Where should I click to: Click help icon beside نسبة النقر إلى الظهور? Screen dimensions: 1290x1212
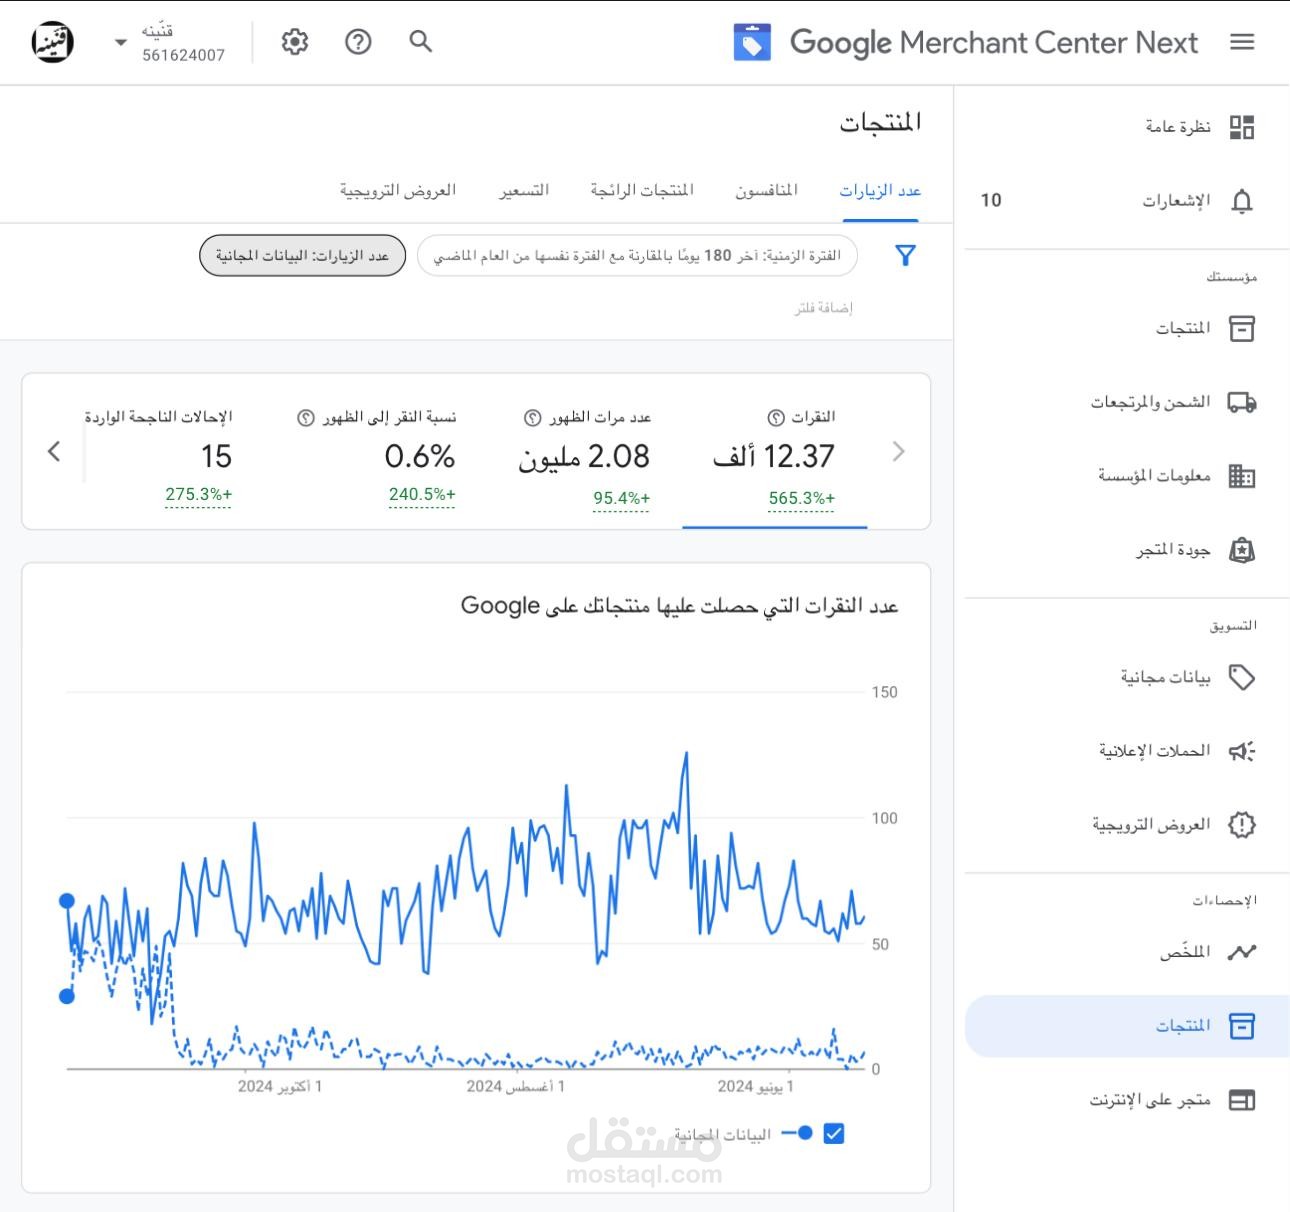coord(306,417)
